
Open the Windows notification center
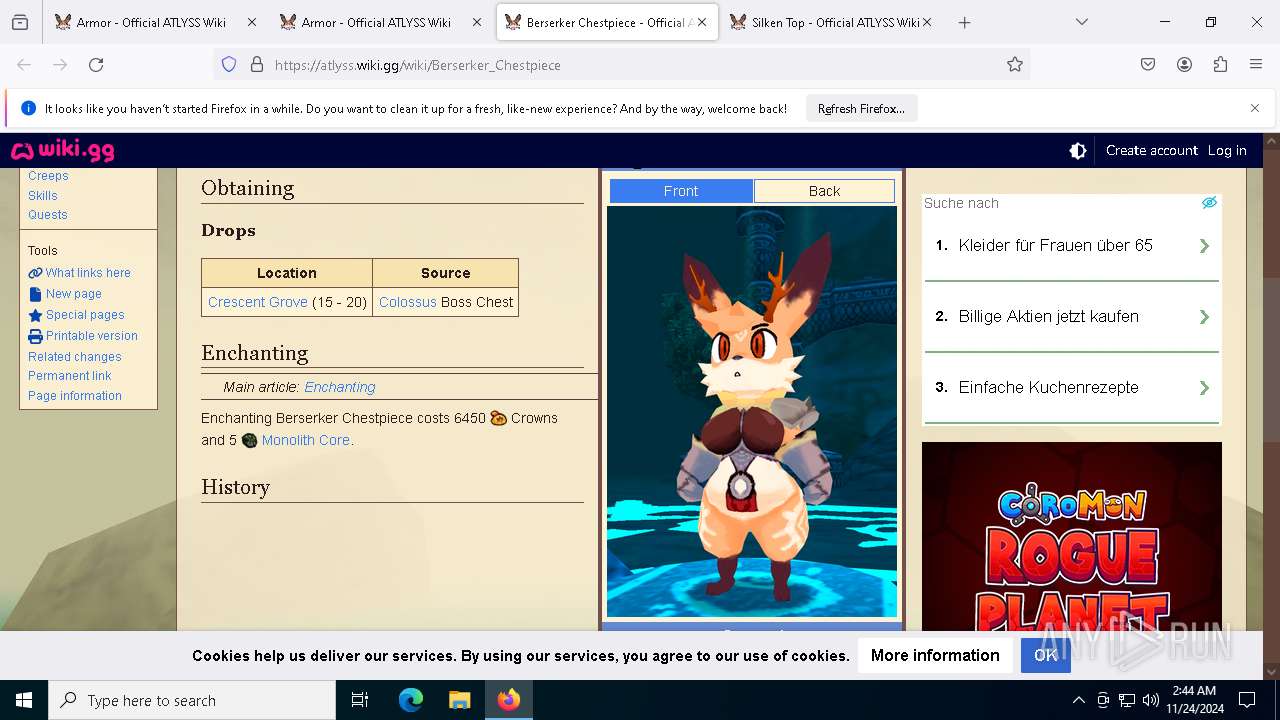pos(1247,700)
